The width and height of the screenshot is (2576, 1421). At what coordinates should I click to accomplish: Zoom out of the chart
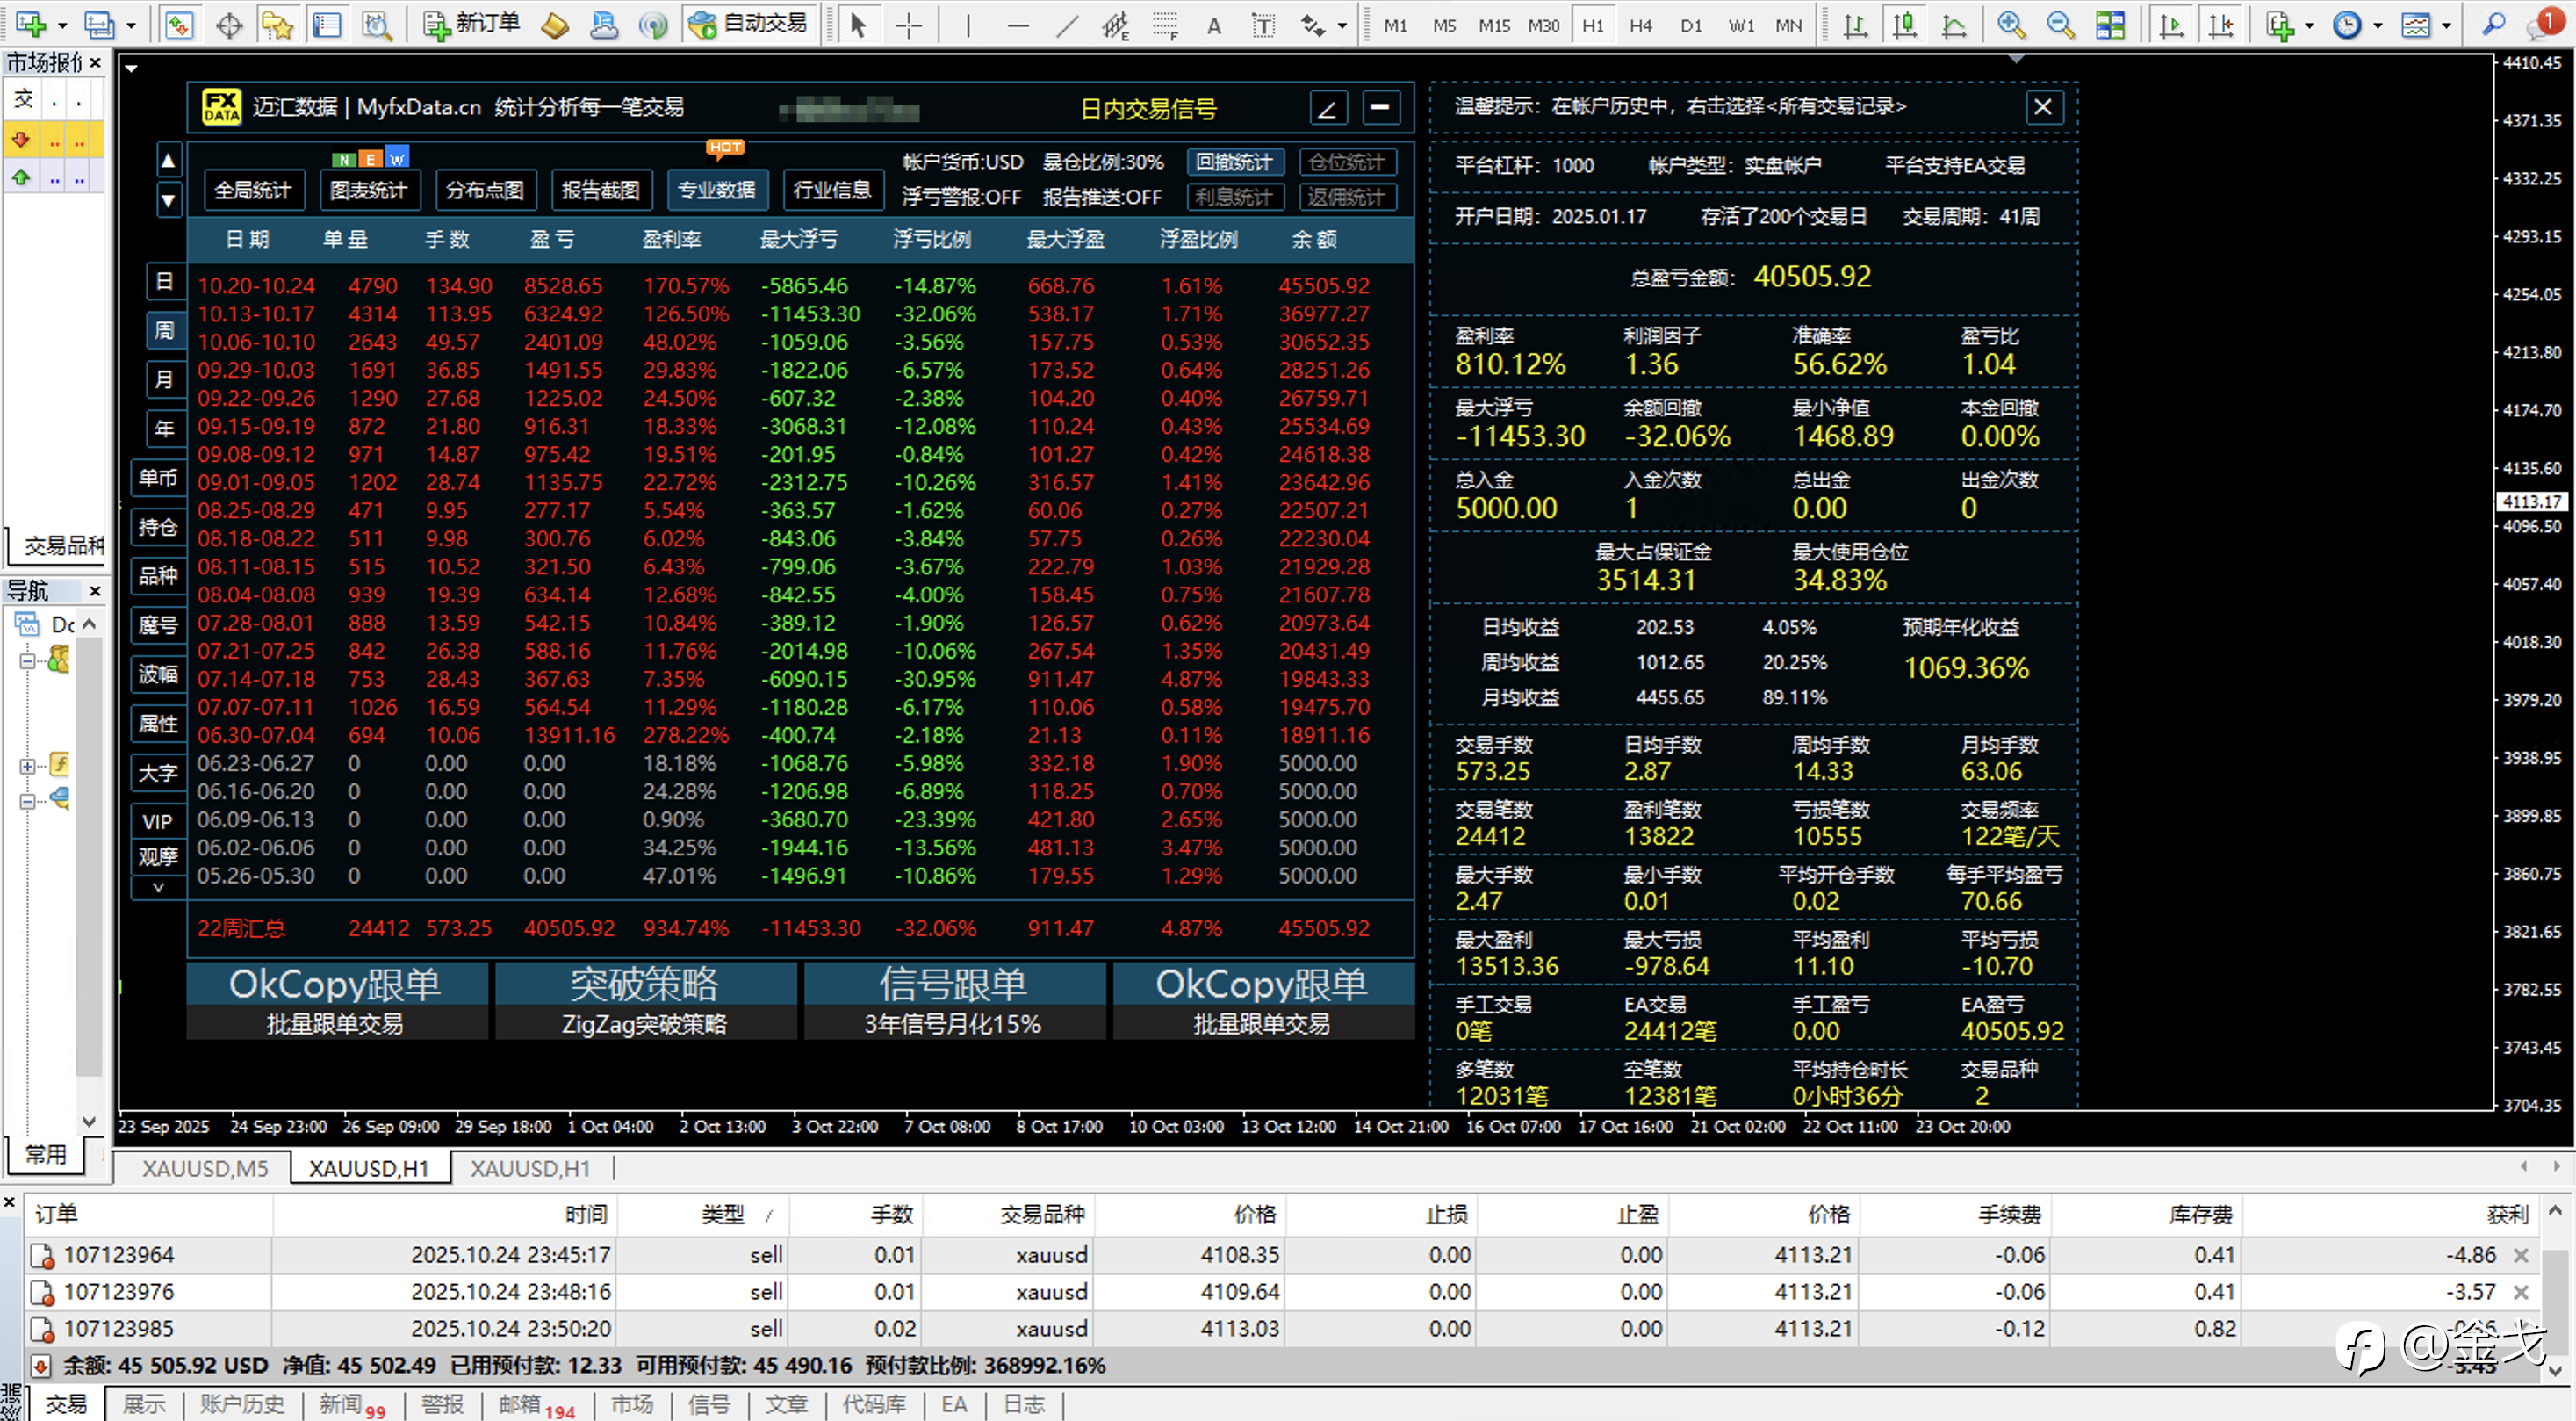[x=2059, y=25]
